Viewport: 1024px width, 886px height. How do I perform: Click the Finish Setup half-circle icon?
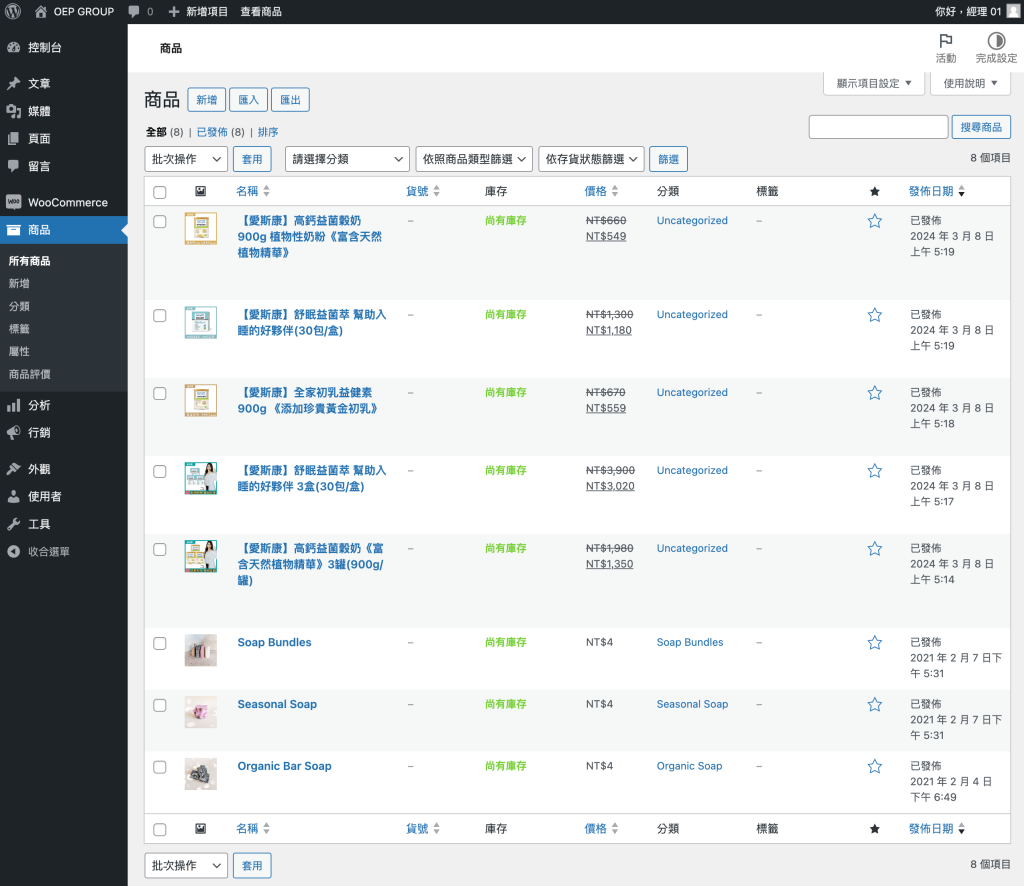point(996,41)
